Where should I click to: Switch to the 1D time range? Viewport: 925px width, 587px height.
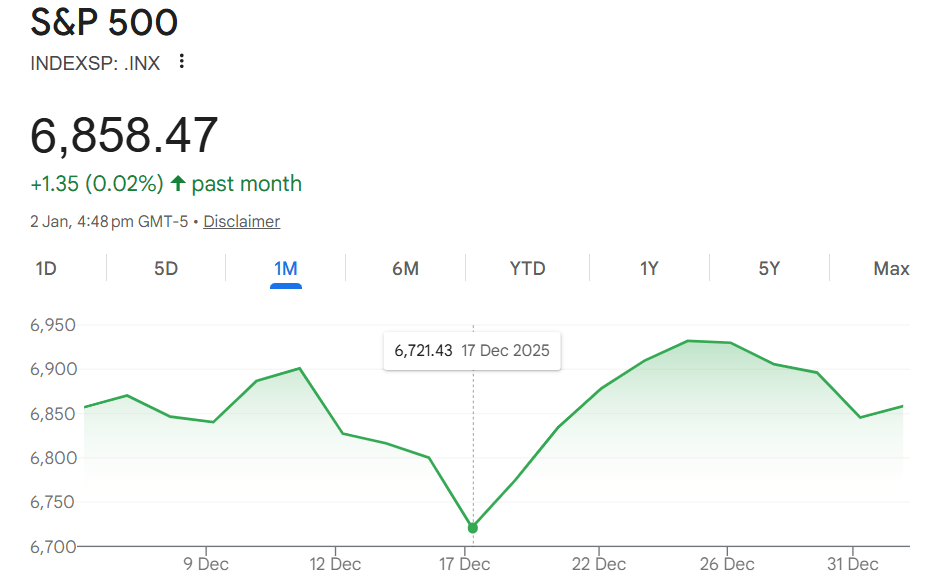tap(46, 268)
